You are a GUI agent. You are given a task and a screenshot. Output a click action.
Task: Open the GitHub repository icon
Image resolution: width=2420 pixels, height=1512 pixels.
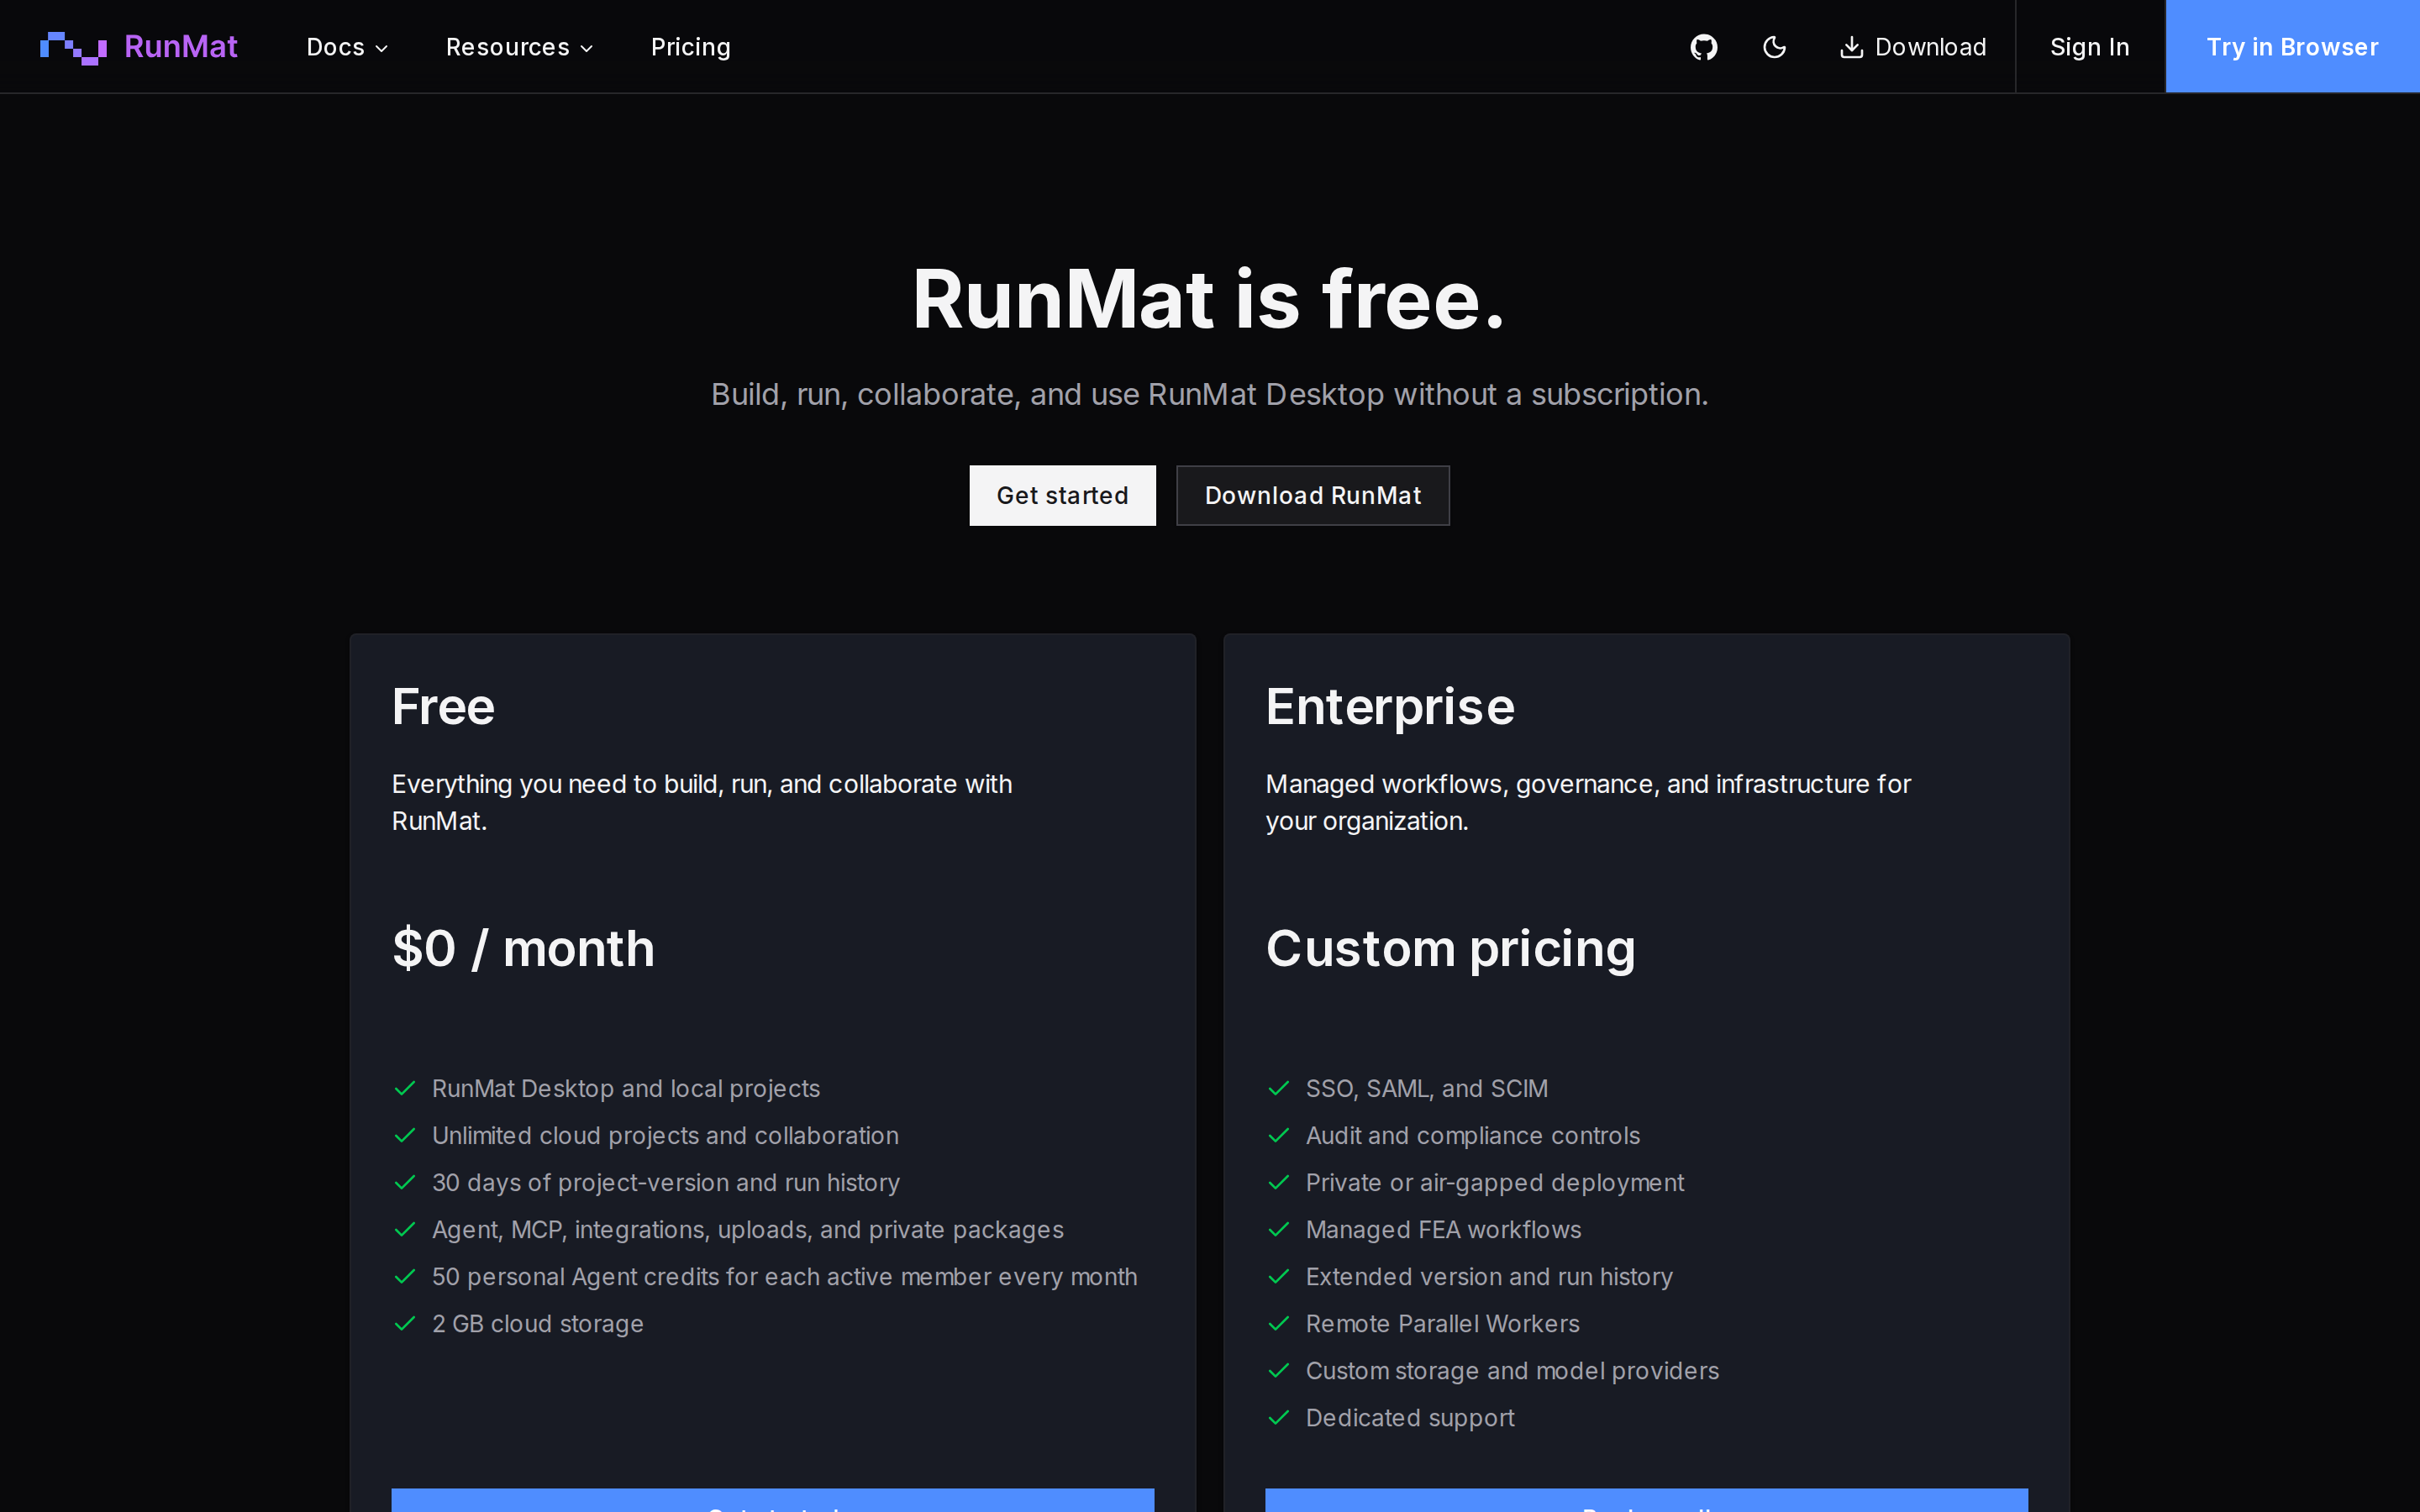[1704, 47]
